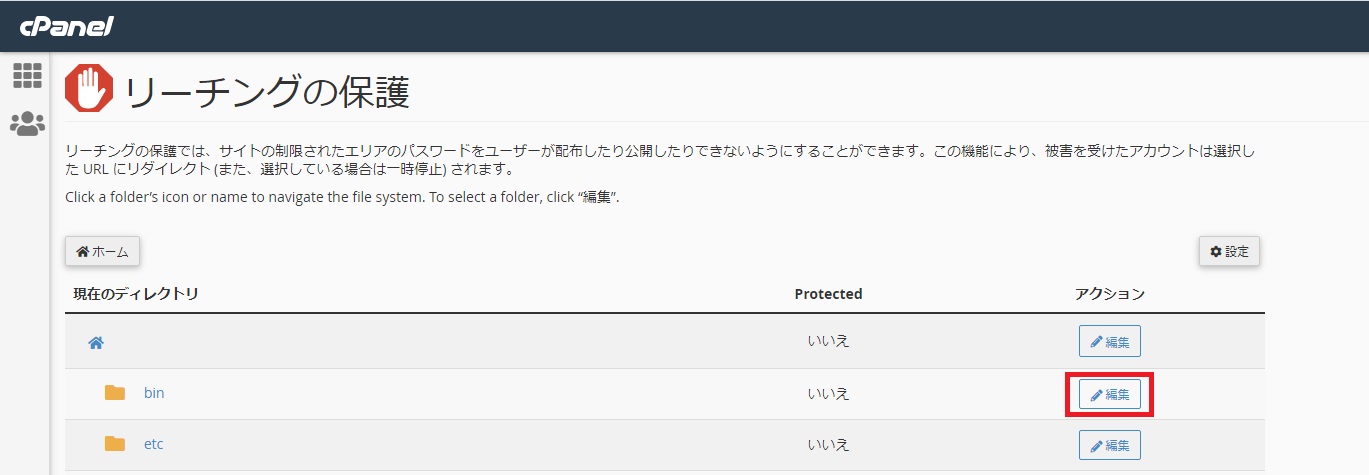Image resolution: width=1369 pixels, height=475 pixels.
Task: Open the tools grid icon in sidebar
Action: 27,75
